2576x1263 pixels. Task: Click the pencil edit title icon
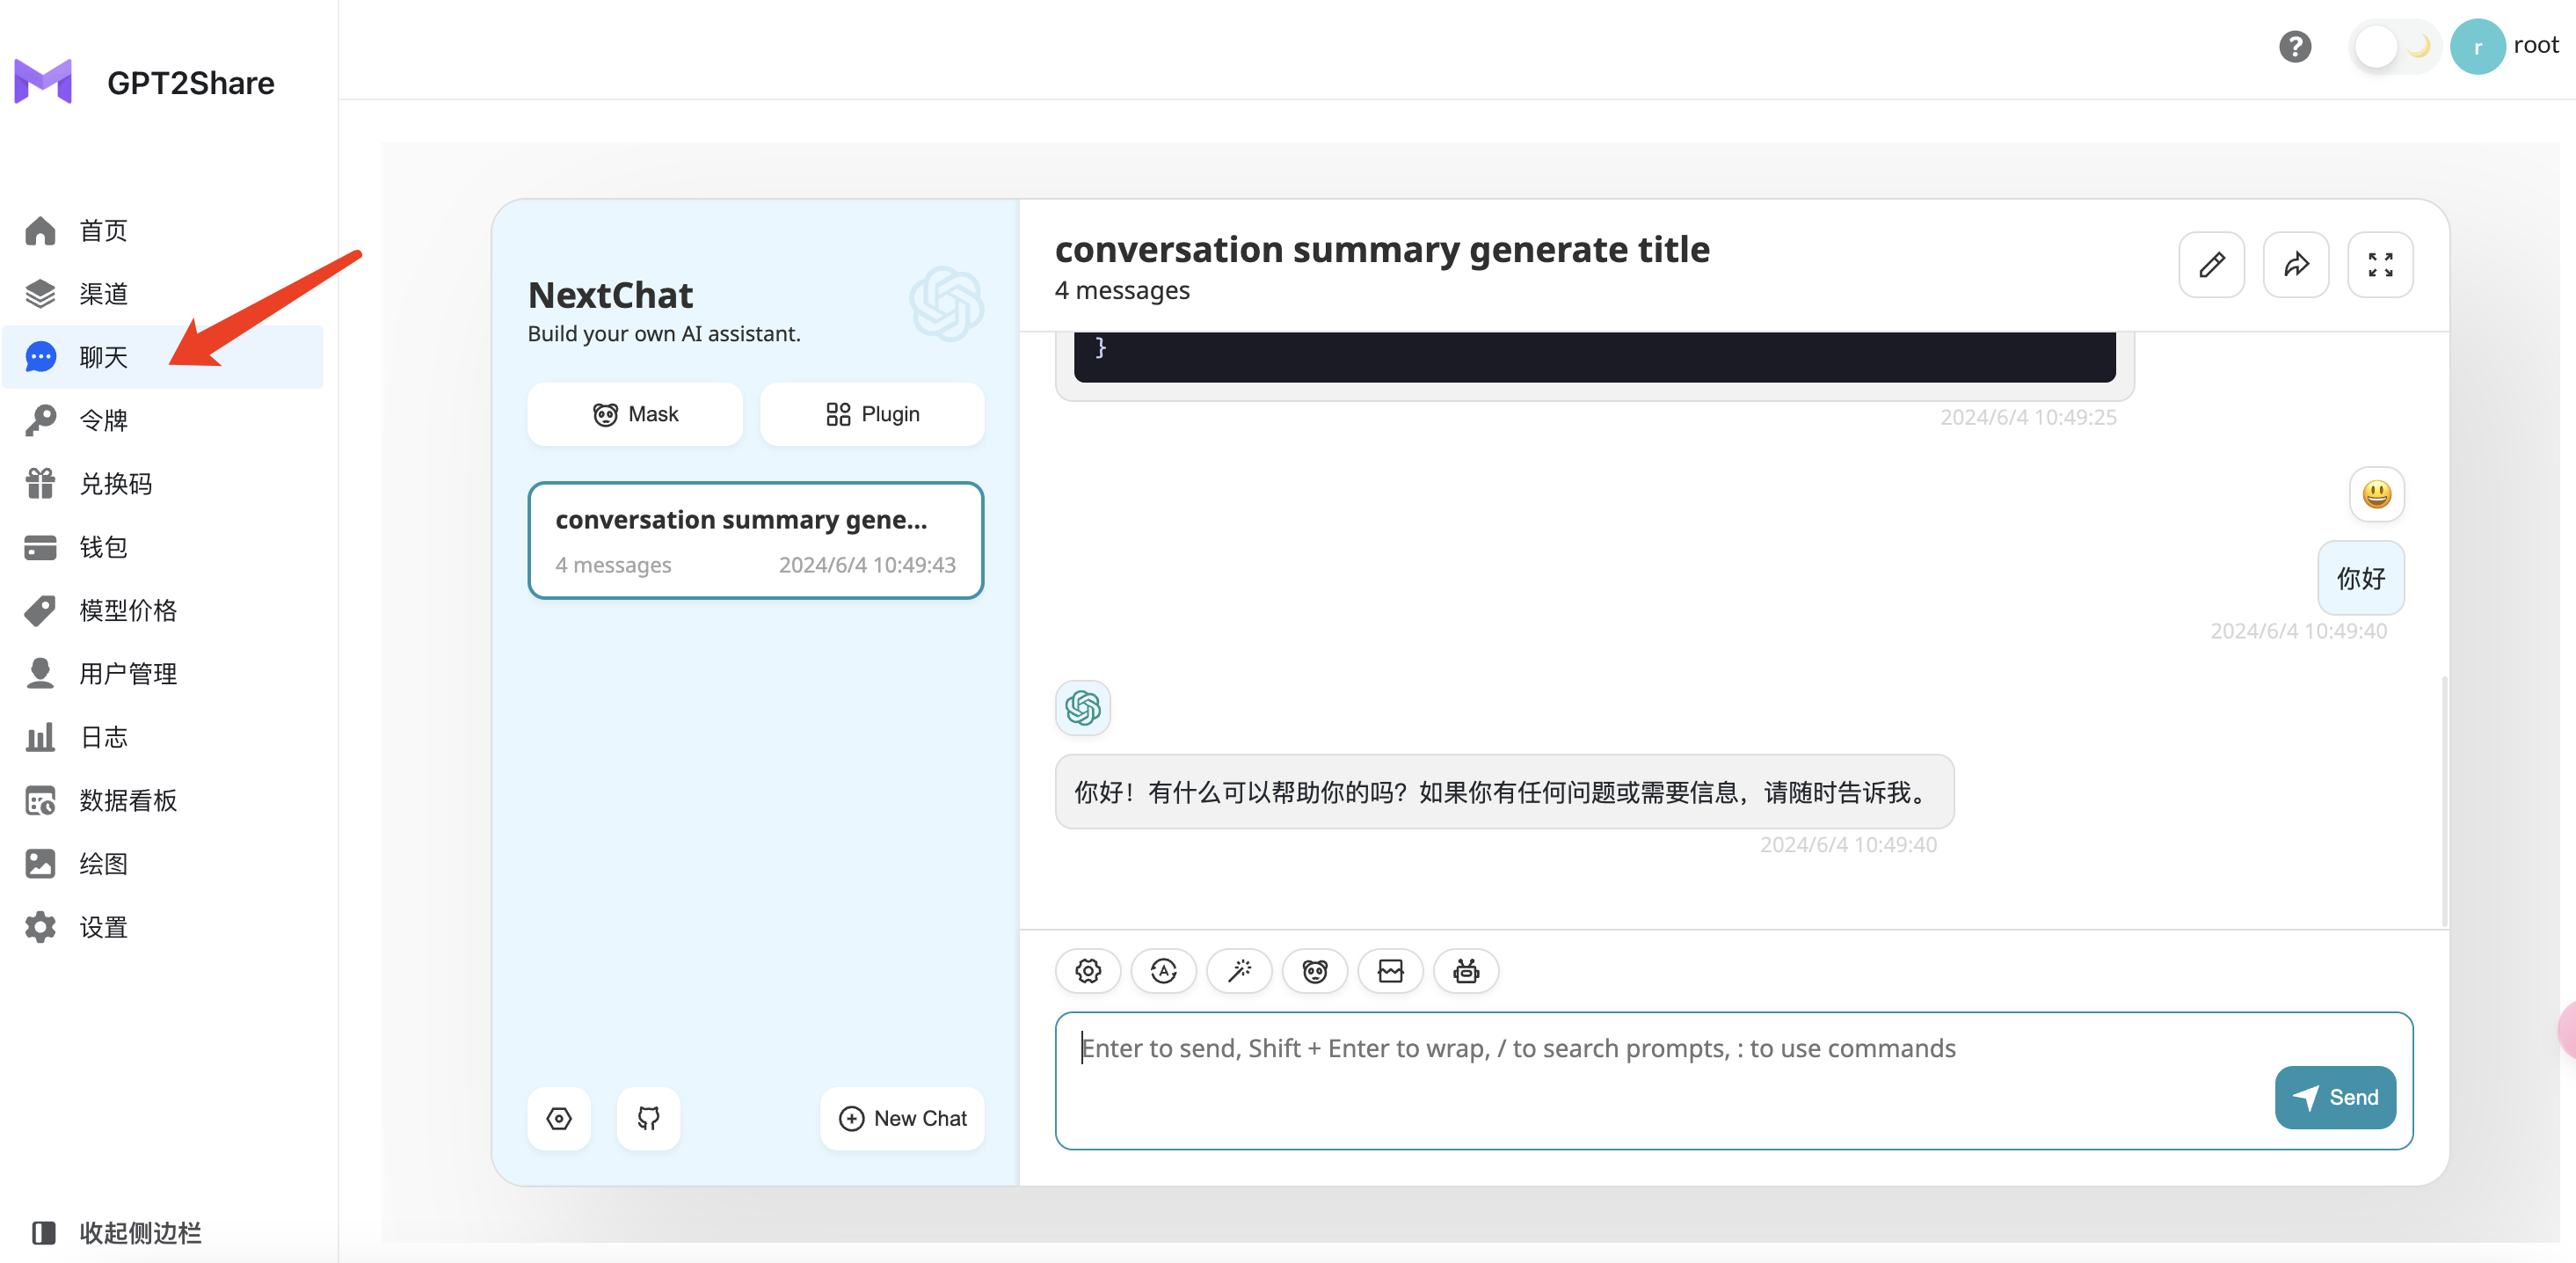point(2211,265)
